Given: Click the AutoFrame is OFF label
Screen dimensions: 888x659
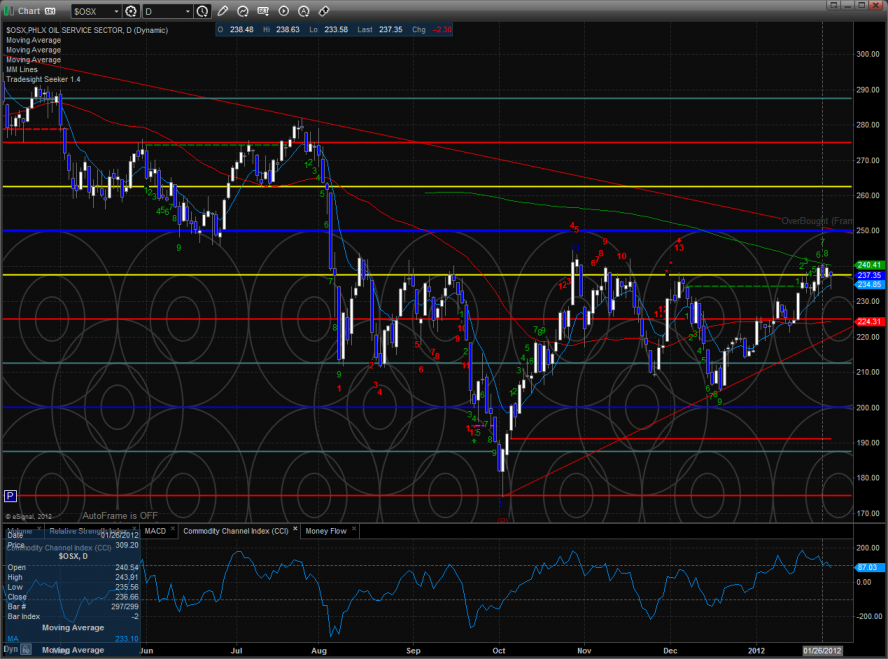Looking at the screenshot, I should (120, 516).
